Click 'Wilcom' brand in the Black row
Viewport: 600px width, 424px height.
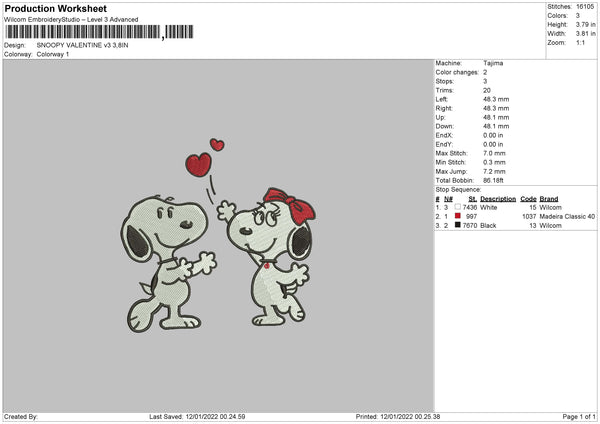(x=551, y=225)
